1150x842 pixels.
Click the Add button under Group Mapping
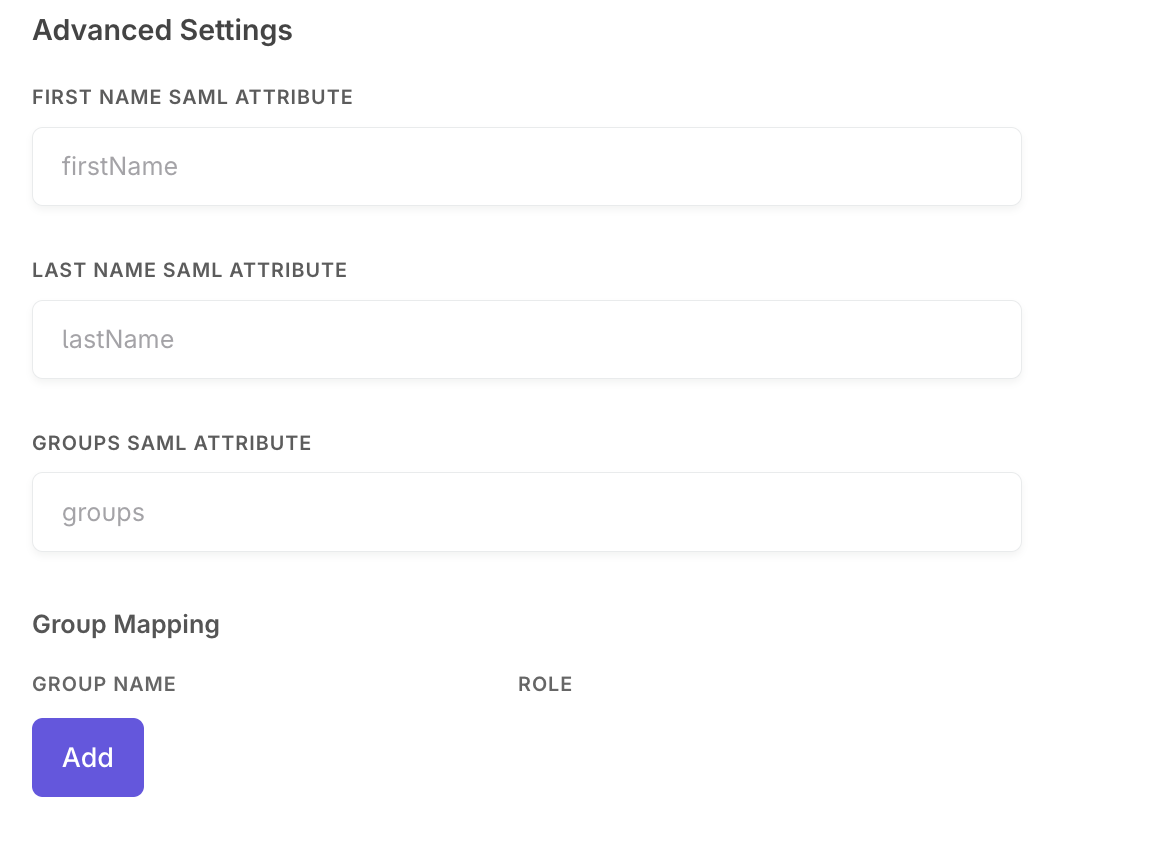tap(87, 757)
